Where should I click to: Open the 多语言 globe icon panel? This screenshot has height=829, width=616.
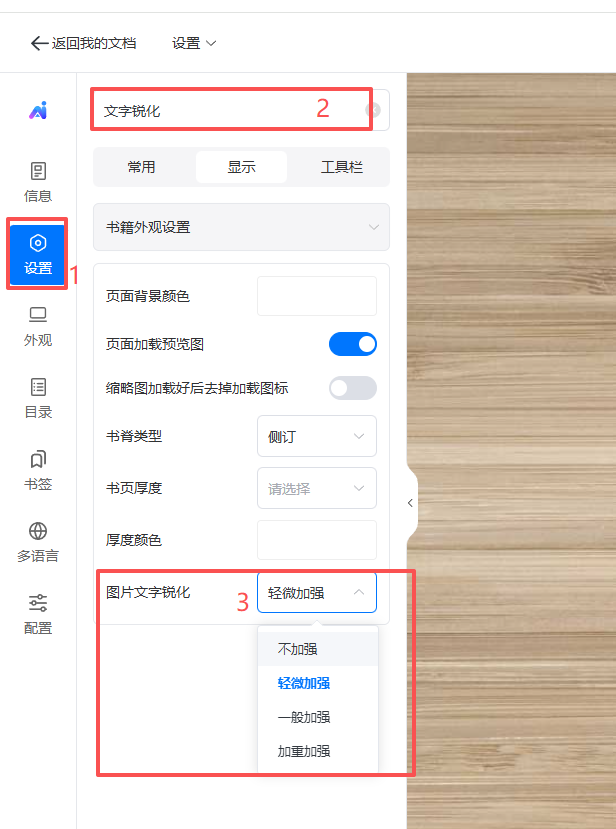pyautogui.click(x=38, y=542)
